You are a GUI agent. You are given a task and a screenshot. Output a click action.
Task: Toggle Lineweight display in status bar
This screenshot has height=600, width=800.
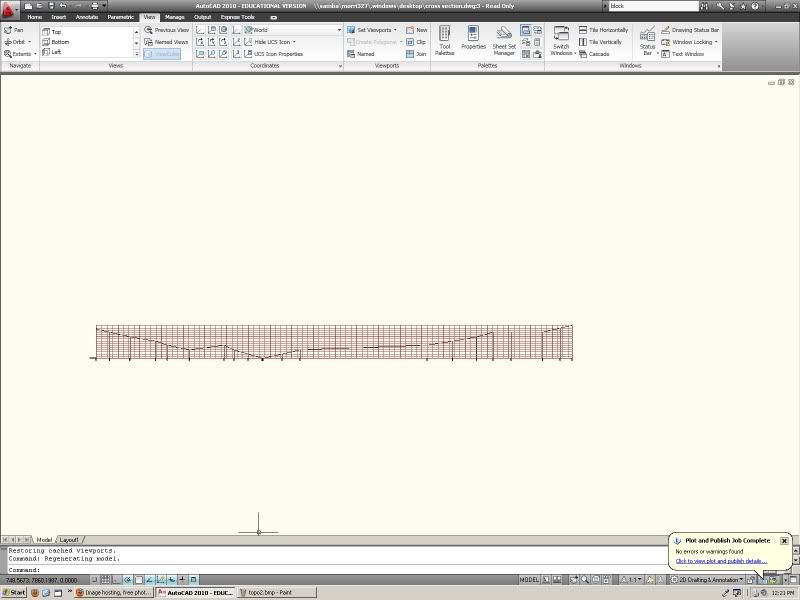coord(183,580)
